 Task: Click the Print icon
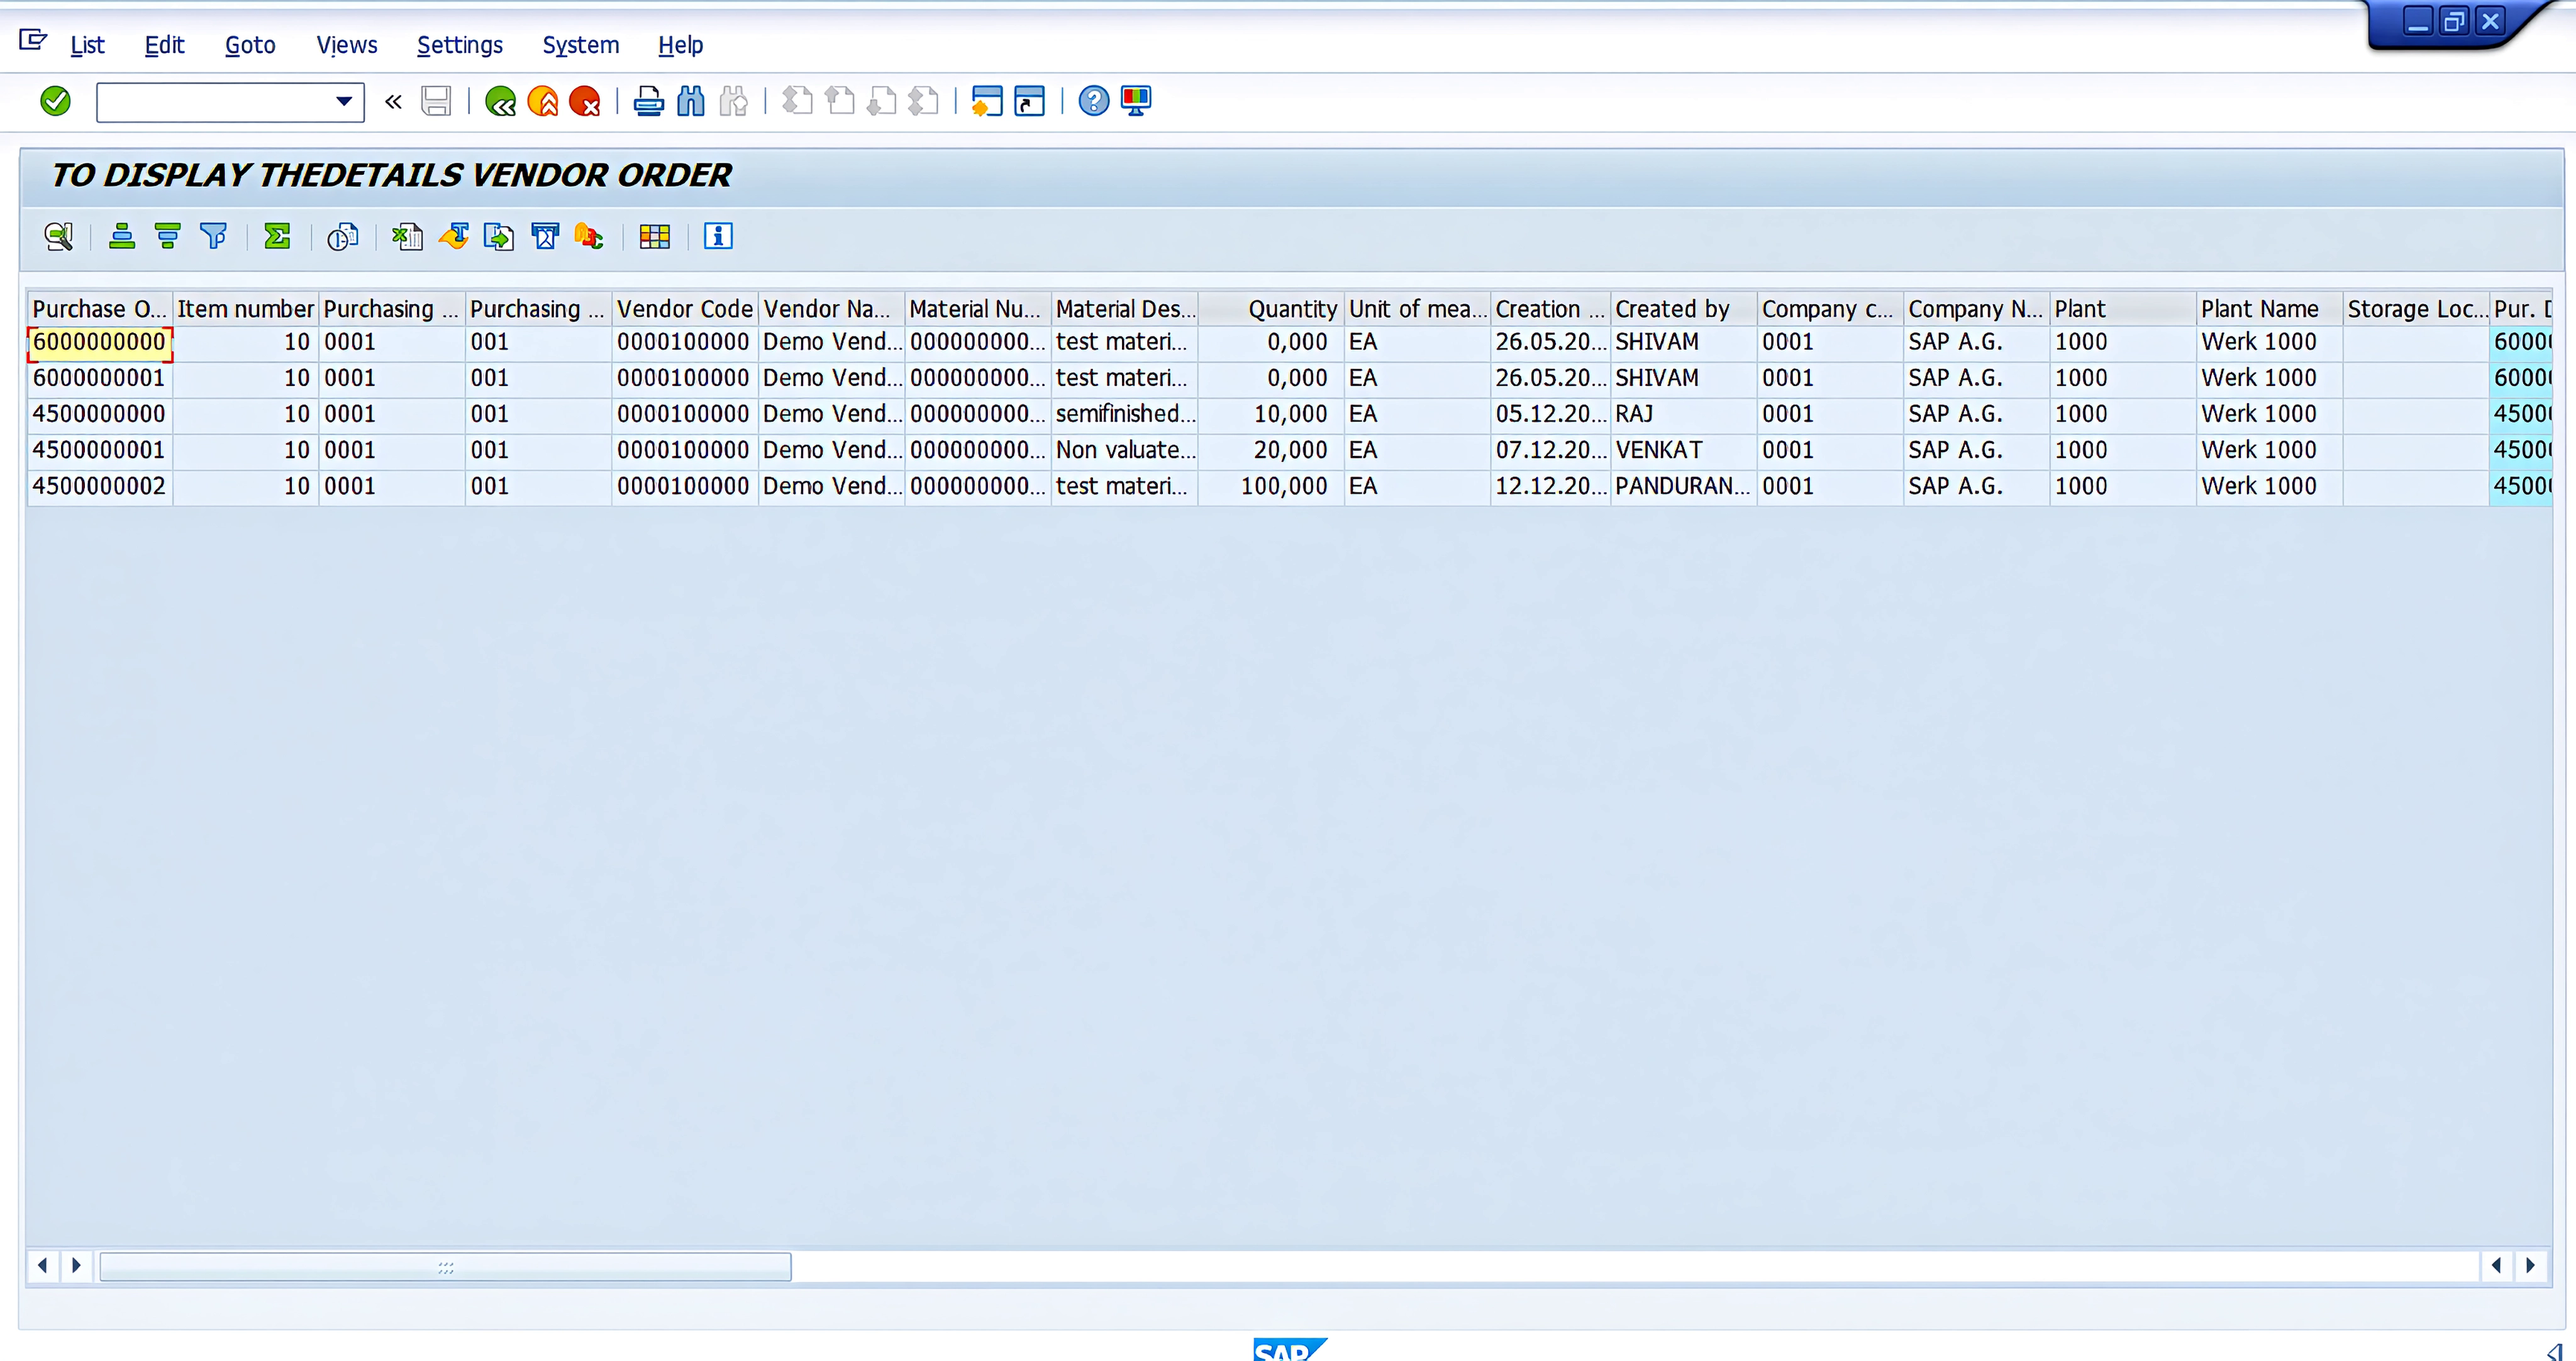pos(648,101)
